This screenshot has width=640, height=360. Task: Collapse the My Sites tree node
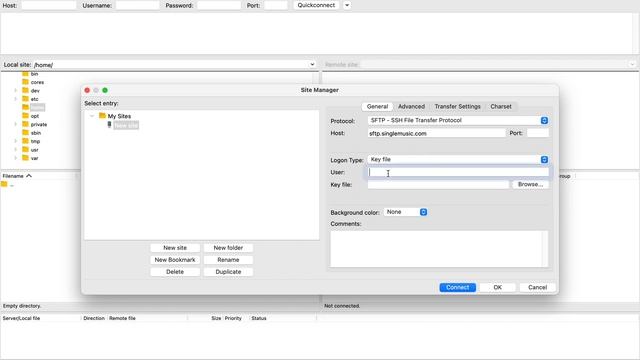click(x=92, y=116)
